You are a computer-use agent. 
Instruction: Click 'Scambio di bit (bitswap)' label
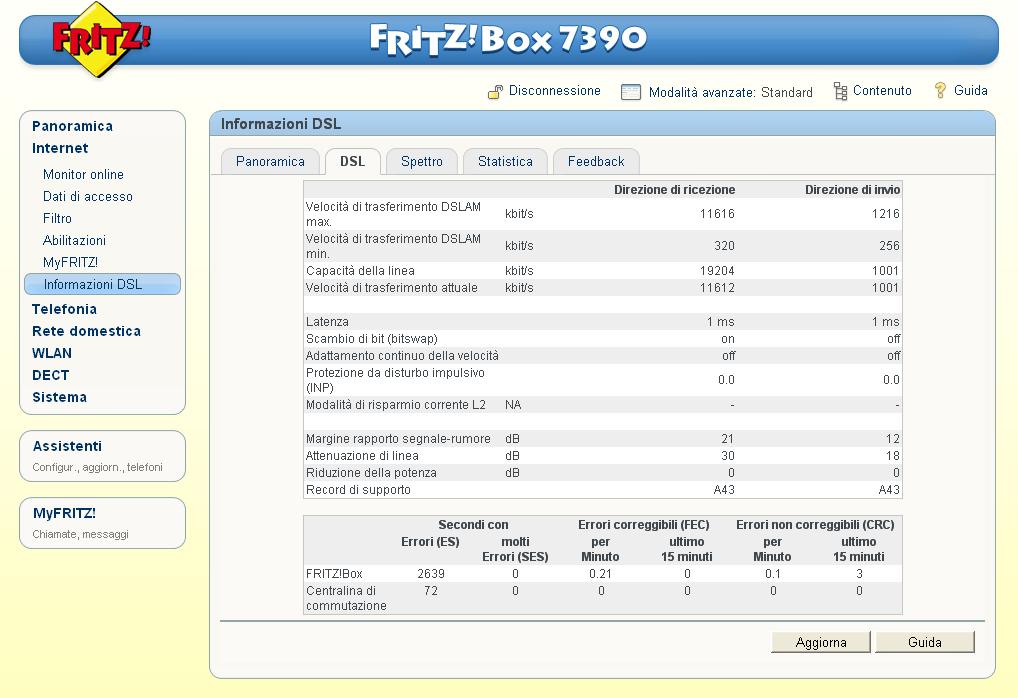click(371, 338)
